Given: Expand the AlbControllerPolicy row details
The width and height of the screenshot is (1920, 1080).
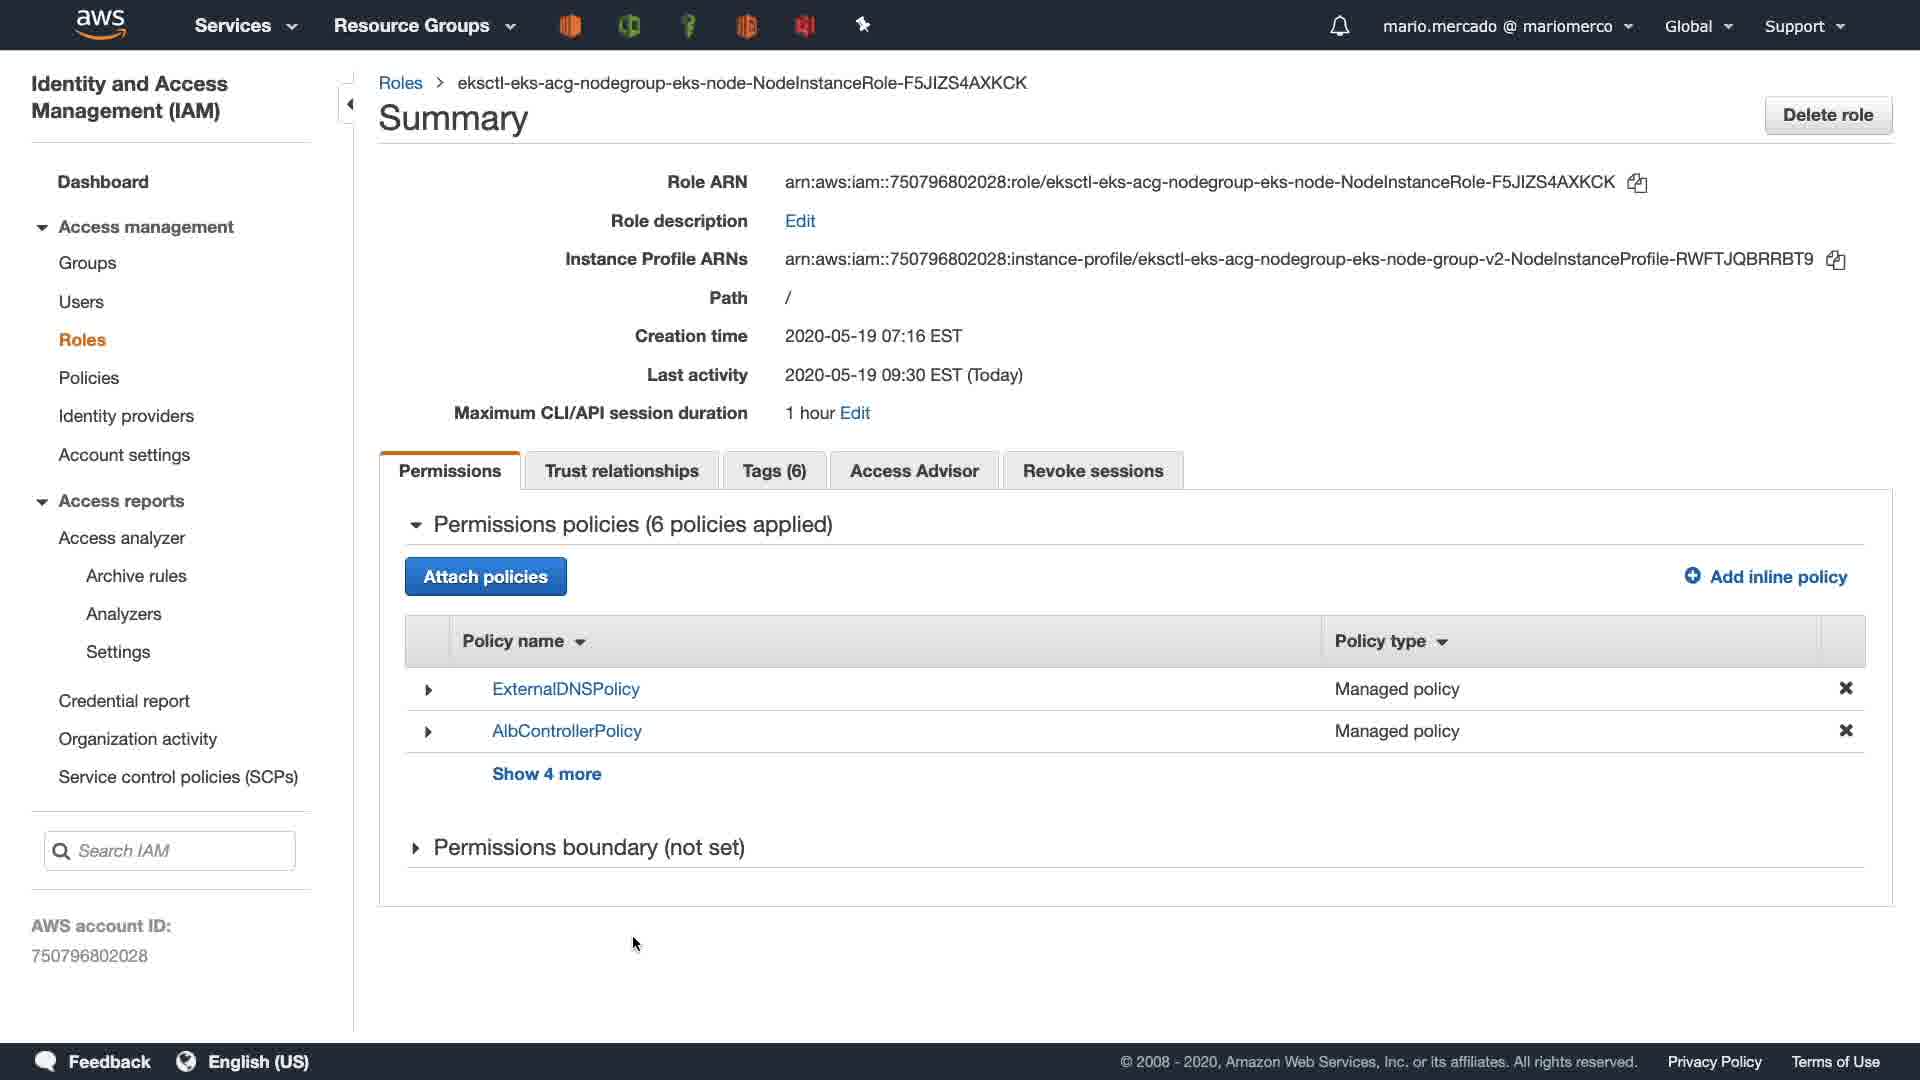Looking at the screenshot, I should [x=428, y=732].
